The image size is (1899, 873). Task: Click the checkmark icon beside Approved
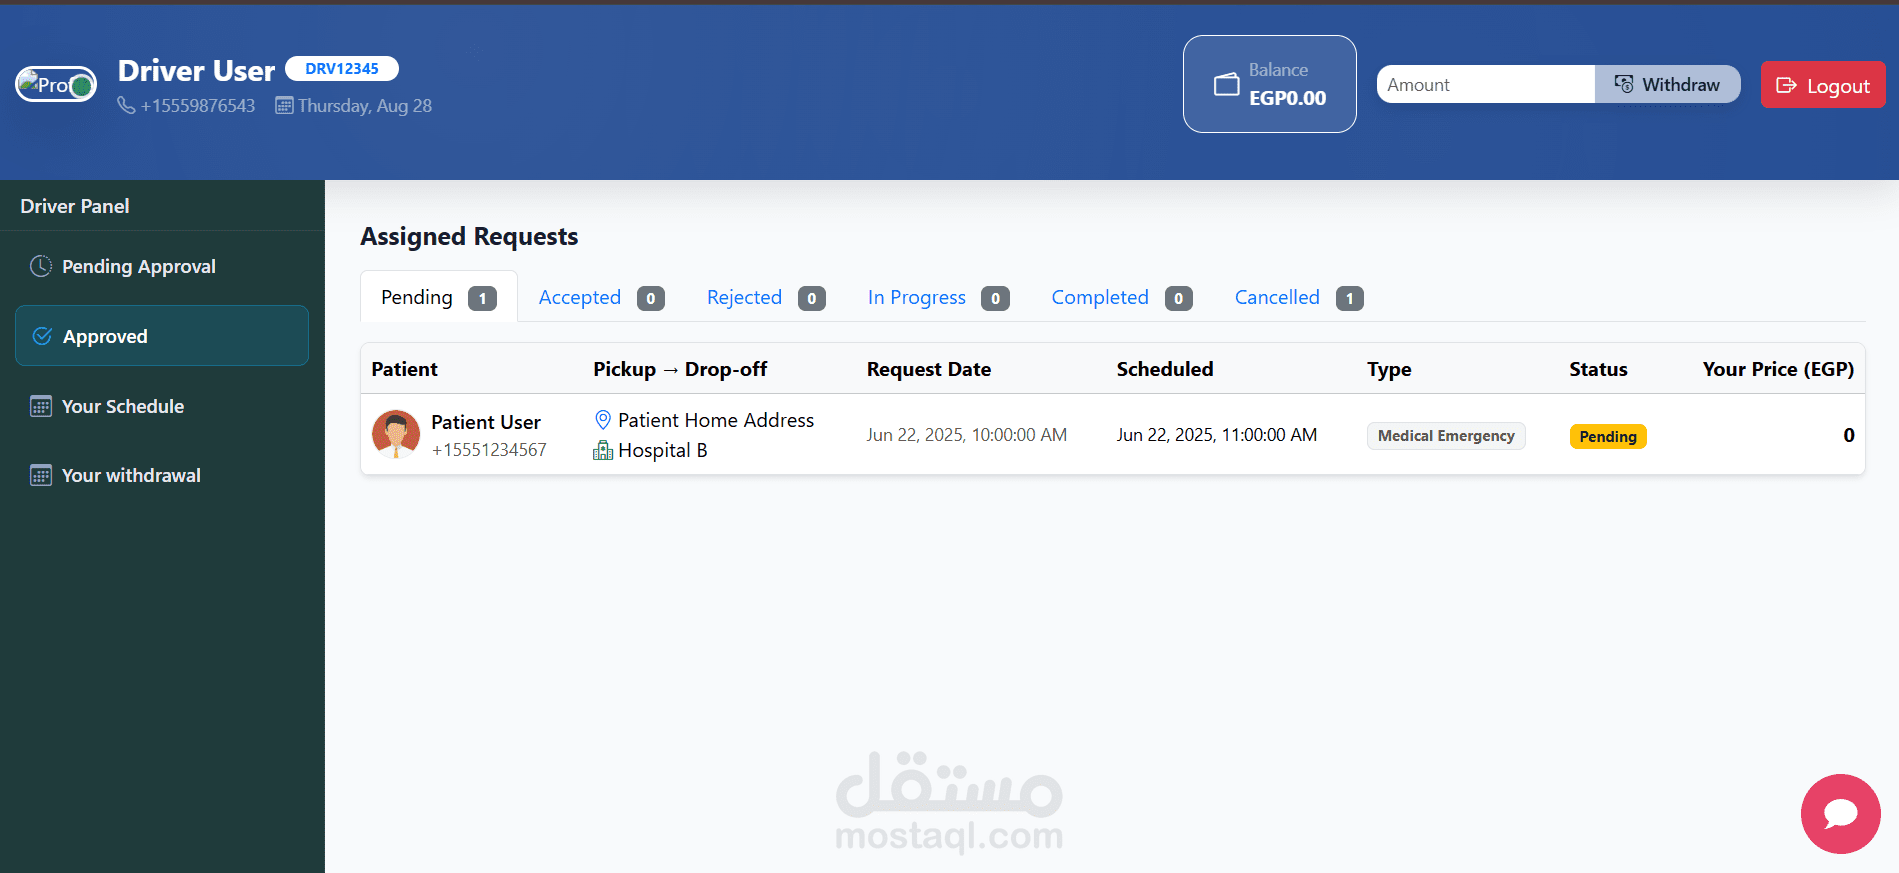point(42,336)
